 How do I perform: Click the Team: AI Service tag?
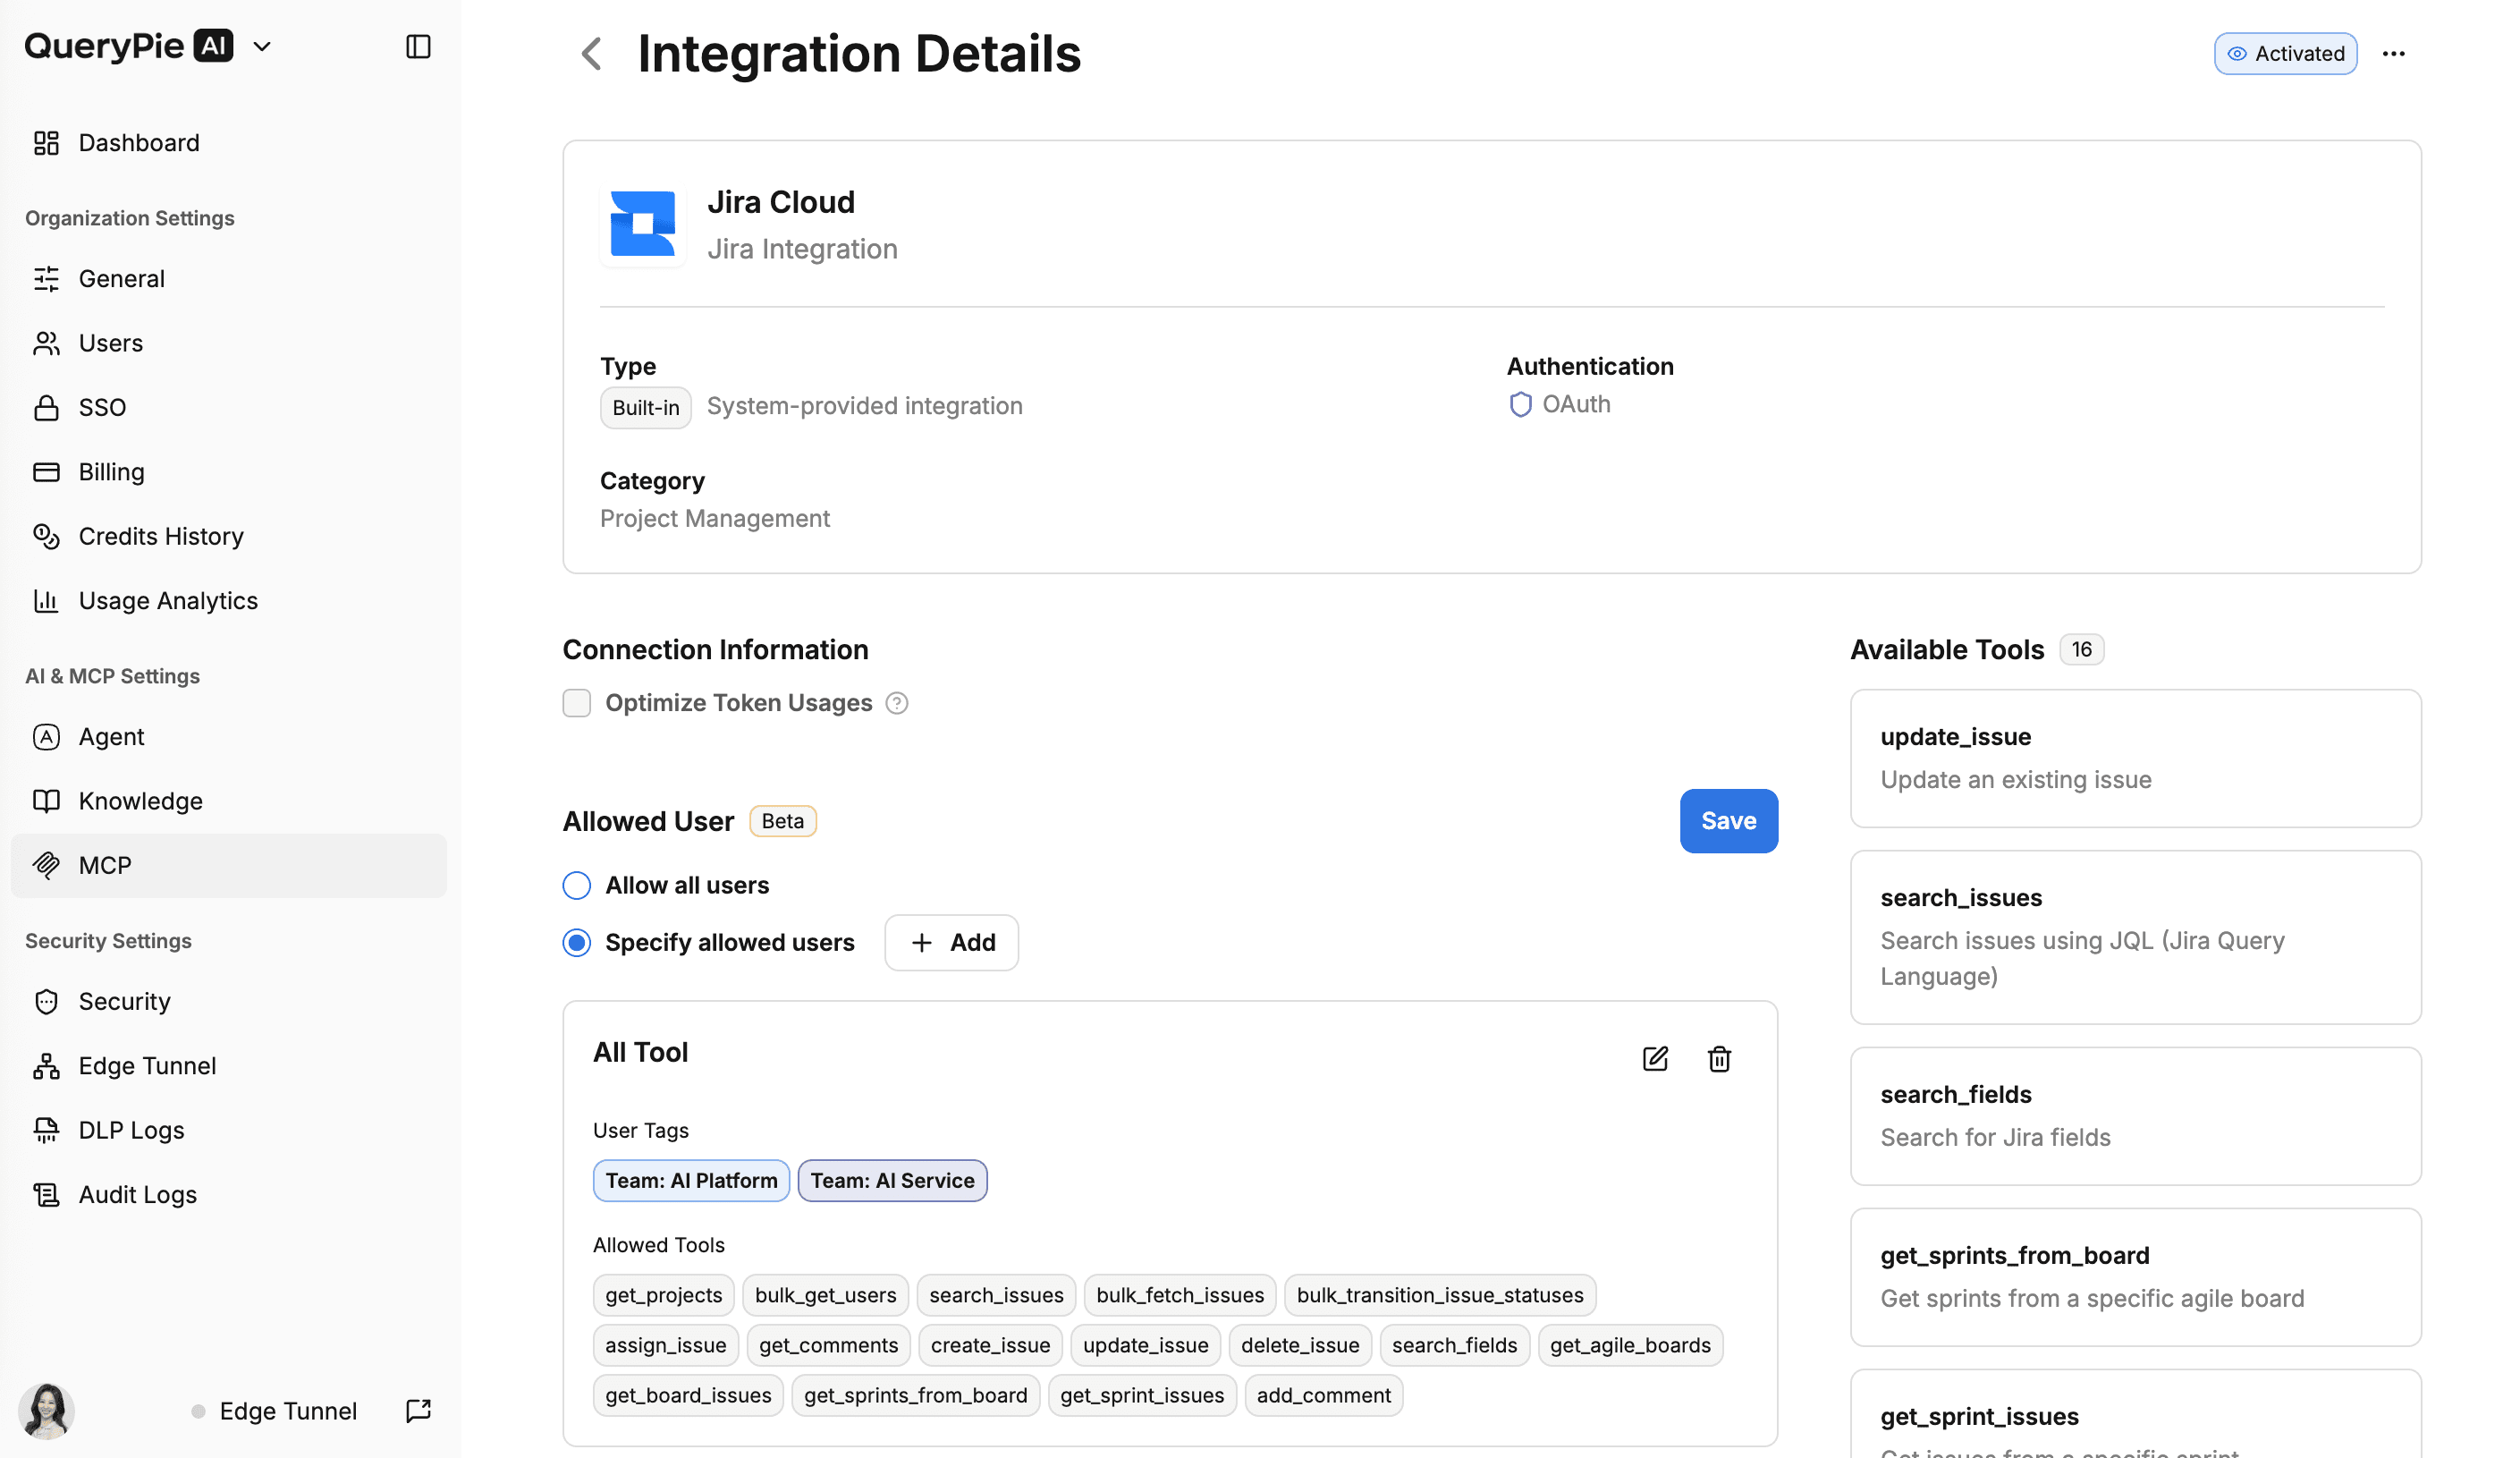coord(892,1181)
